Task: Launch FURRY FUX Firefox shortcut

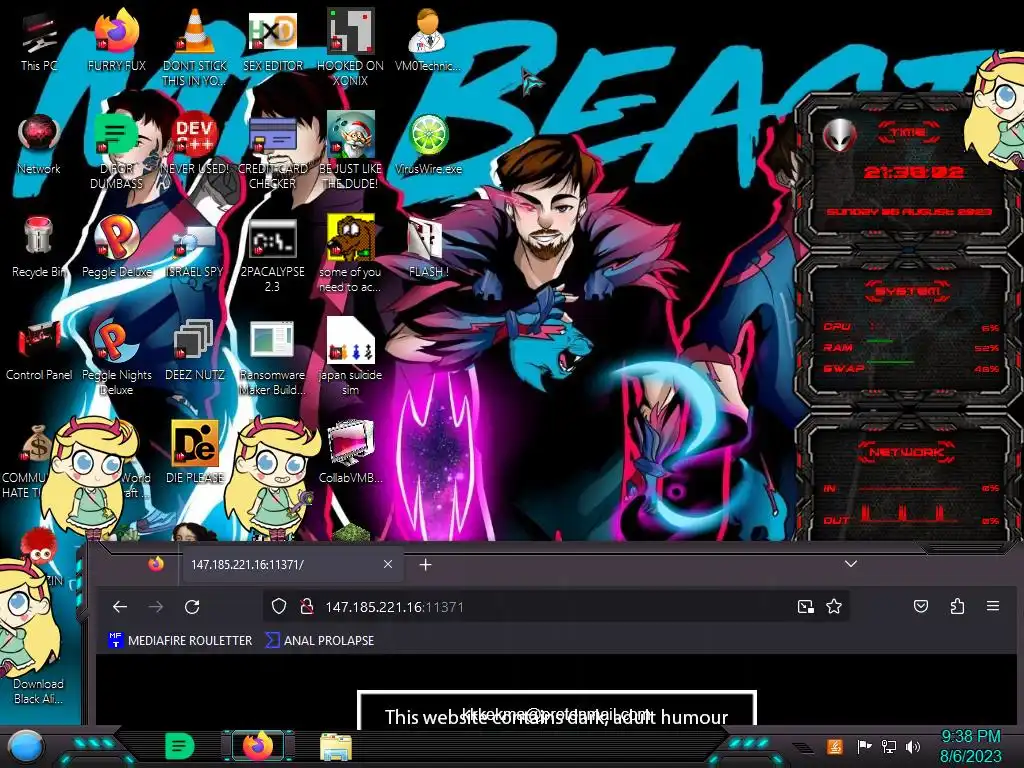Action: 116,40
